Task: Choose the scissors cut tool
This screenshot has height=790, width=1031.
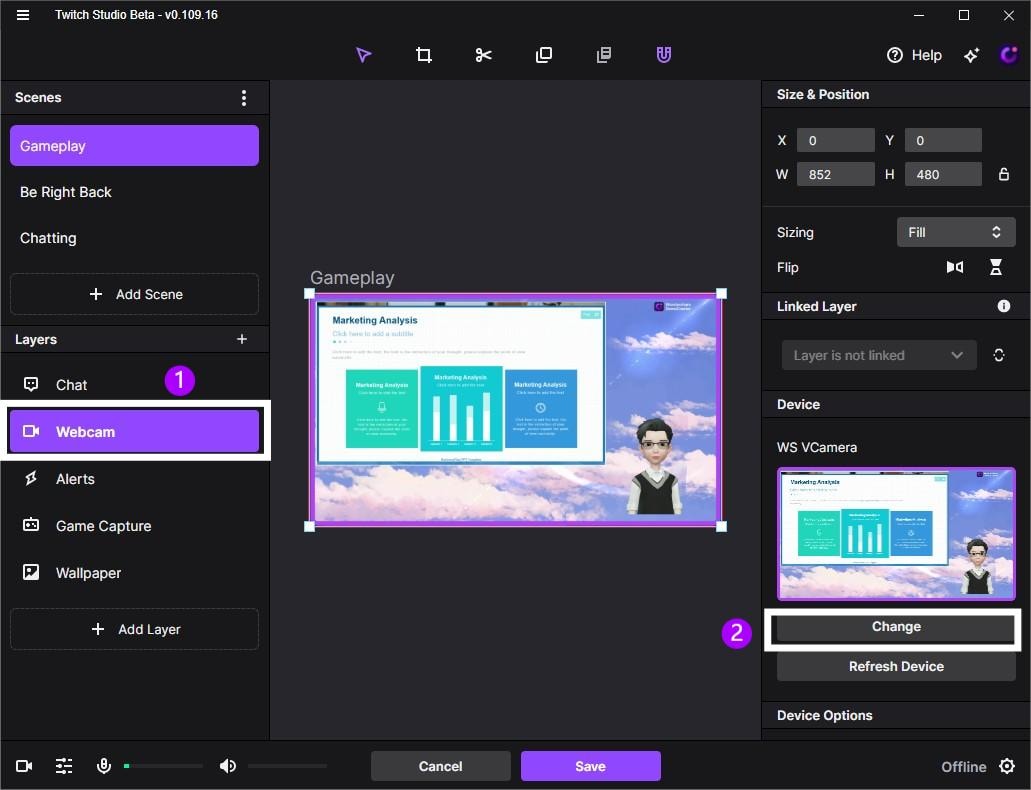Action: [483, 55]
